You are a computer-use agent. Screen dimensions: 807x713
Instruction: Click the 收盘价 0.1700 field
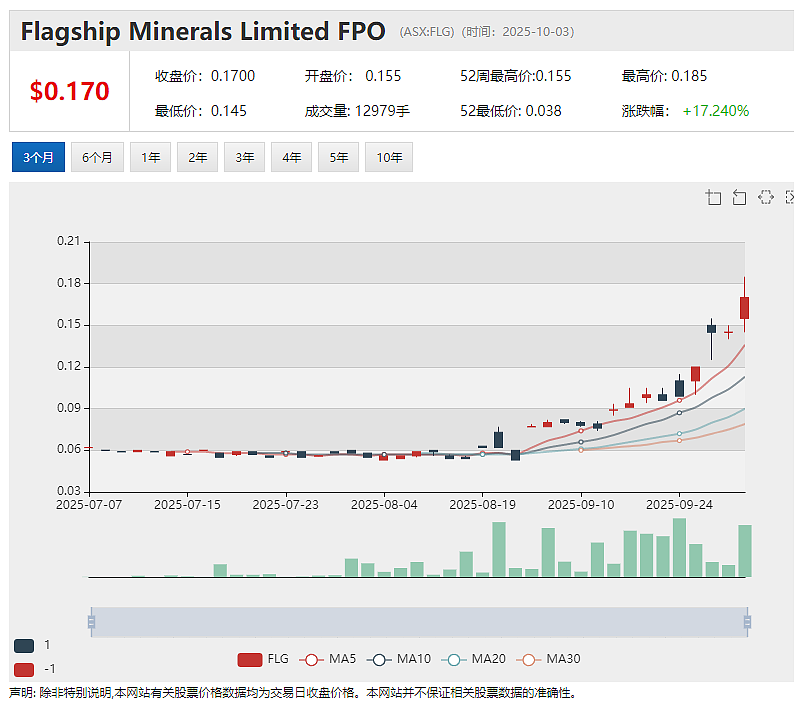[x=205, y=76]
